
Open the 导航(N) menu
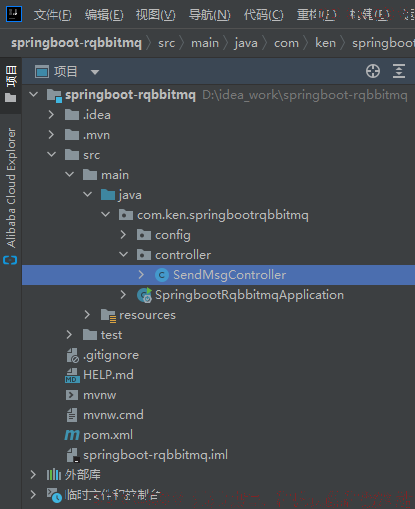[x=210, y=15]
